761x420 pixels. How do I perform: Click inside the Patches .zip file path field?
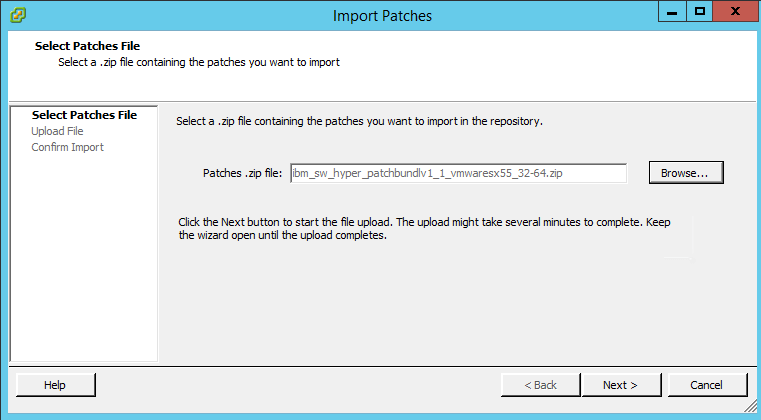coord(458,173)
